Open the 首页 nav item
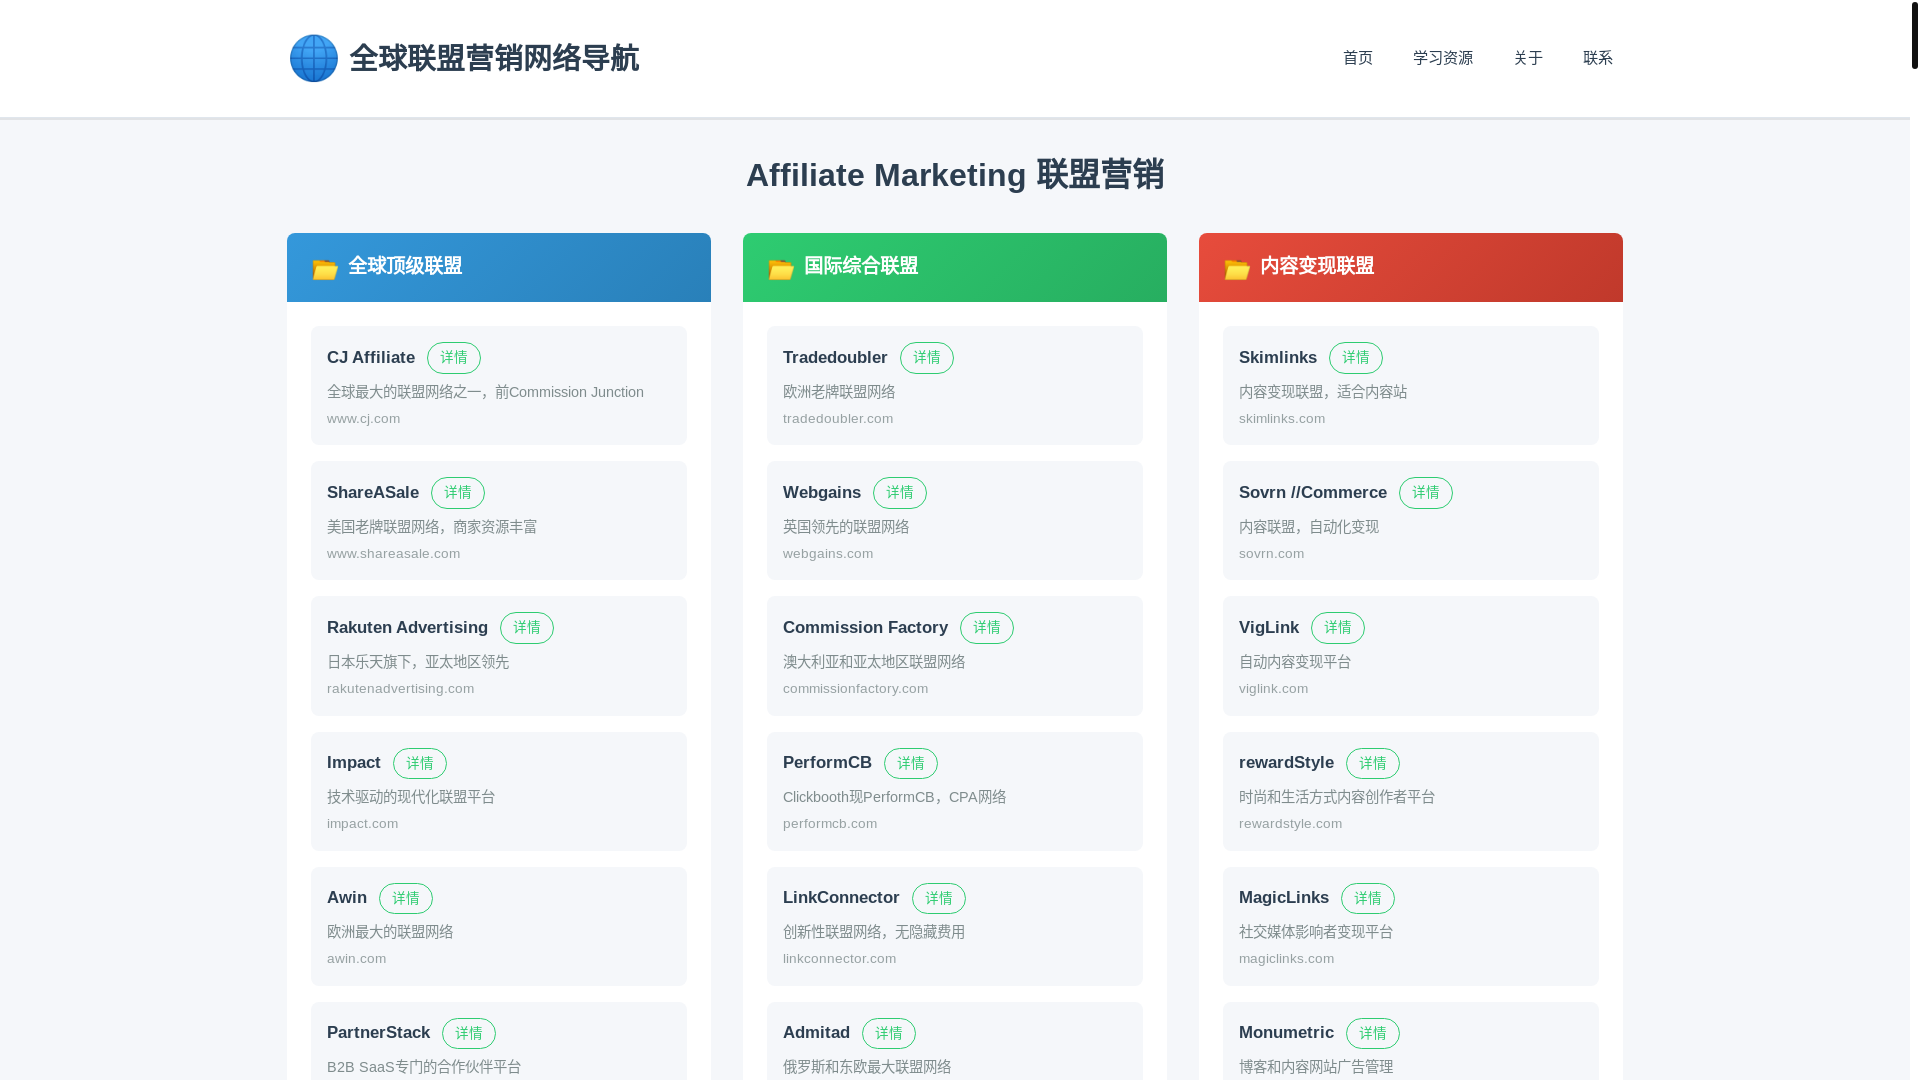1920x1080 pixels. click(x=1358, y=58)
